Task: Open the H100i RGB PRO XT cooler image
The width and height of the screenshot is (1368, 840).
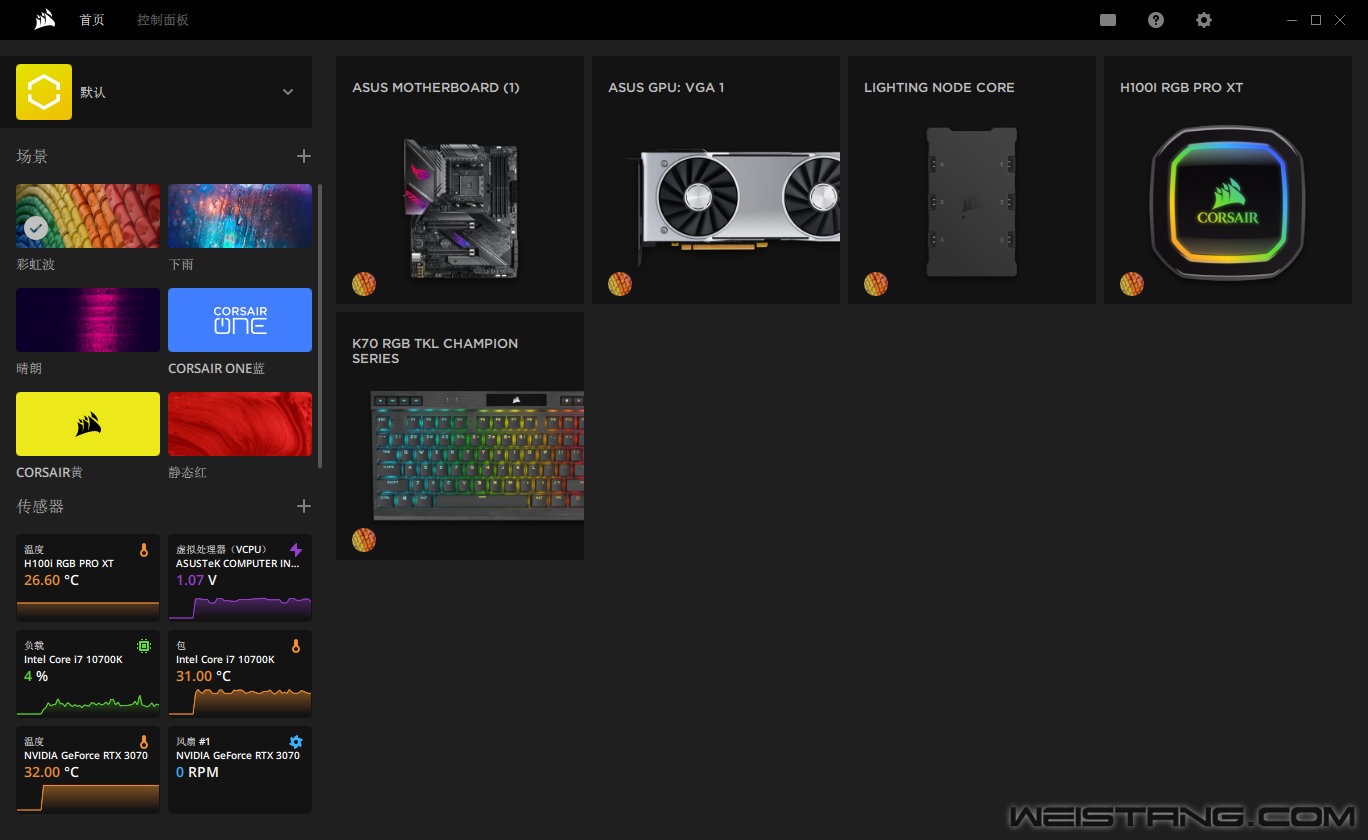Action: 1228,202
